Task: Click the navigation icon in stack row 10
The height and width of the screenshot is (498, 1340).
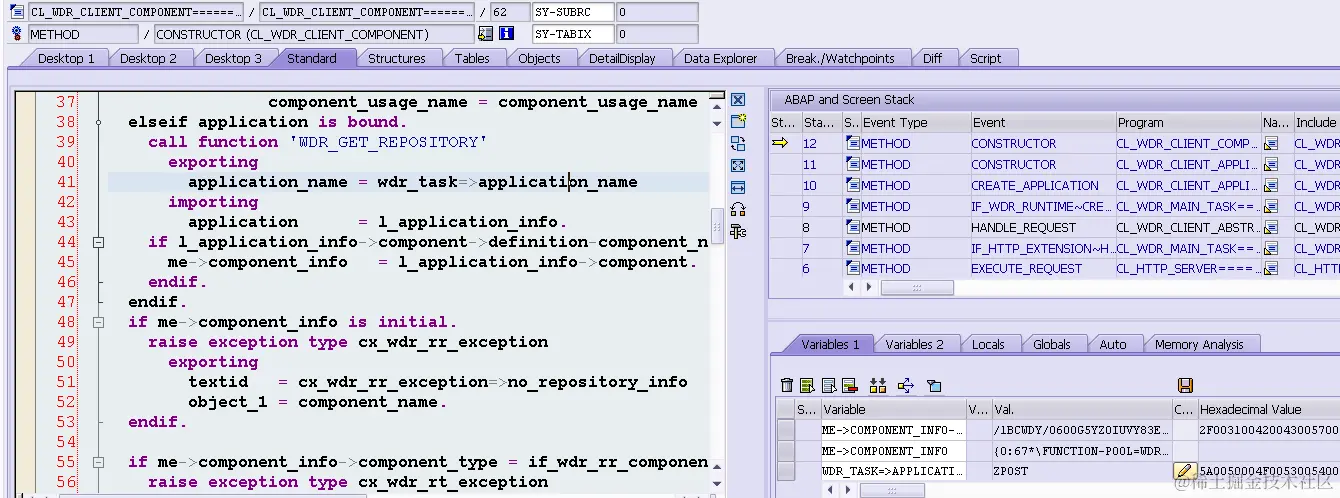Action: [1271, 186]
